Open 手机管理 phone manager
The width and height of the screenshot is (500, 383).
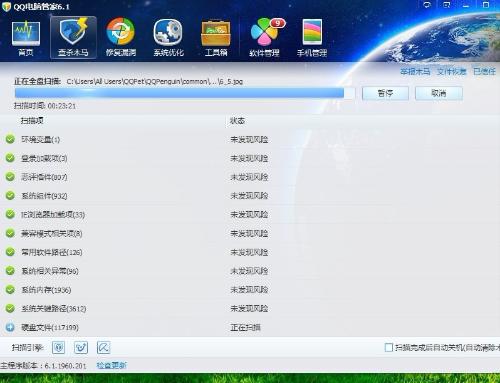point(312,37)
